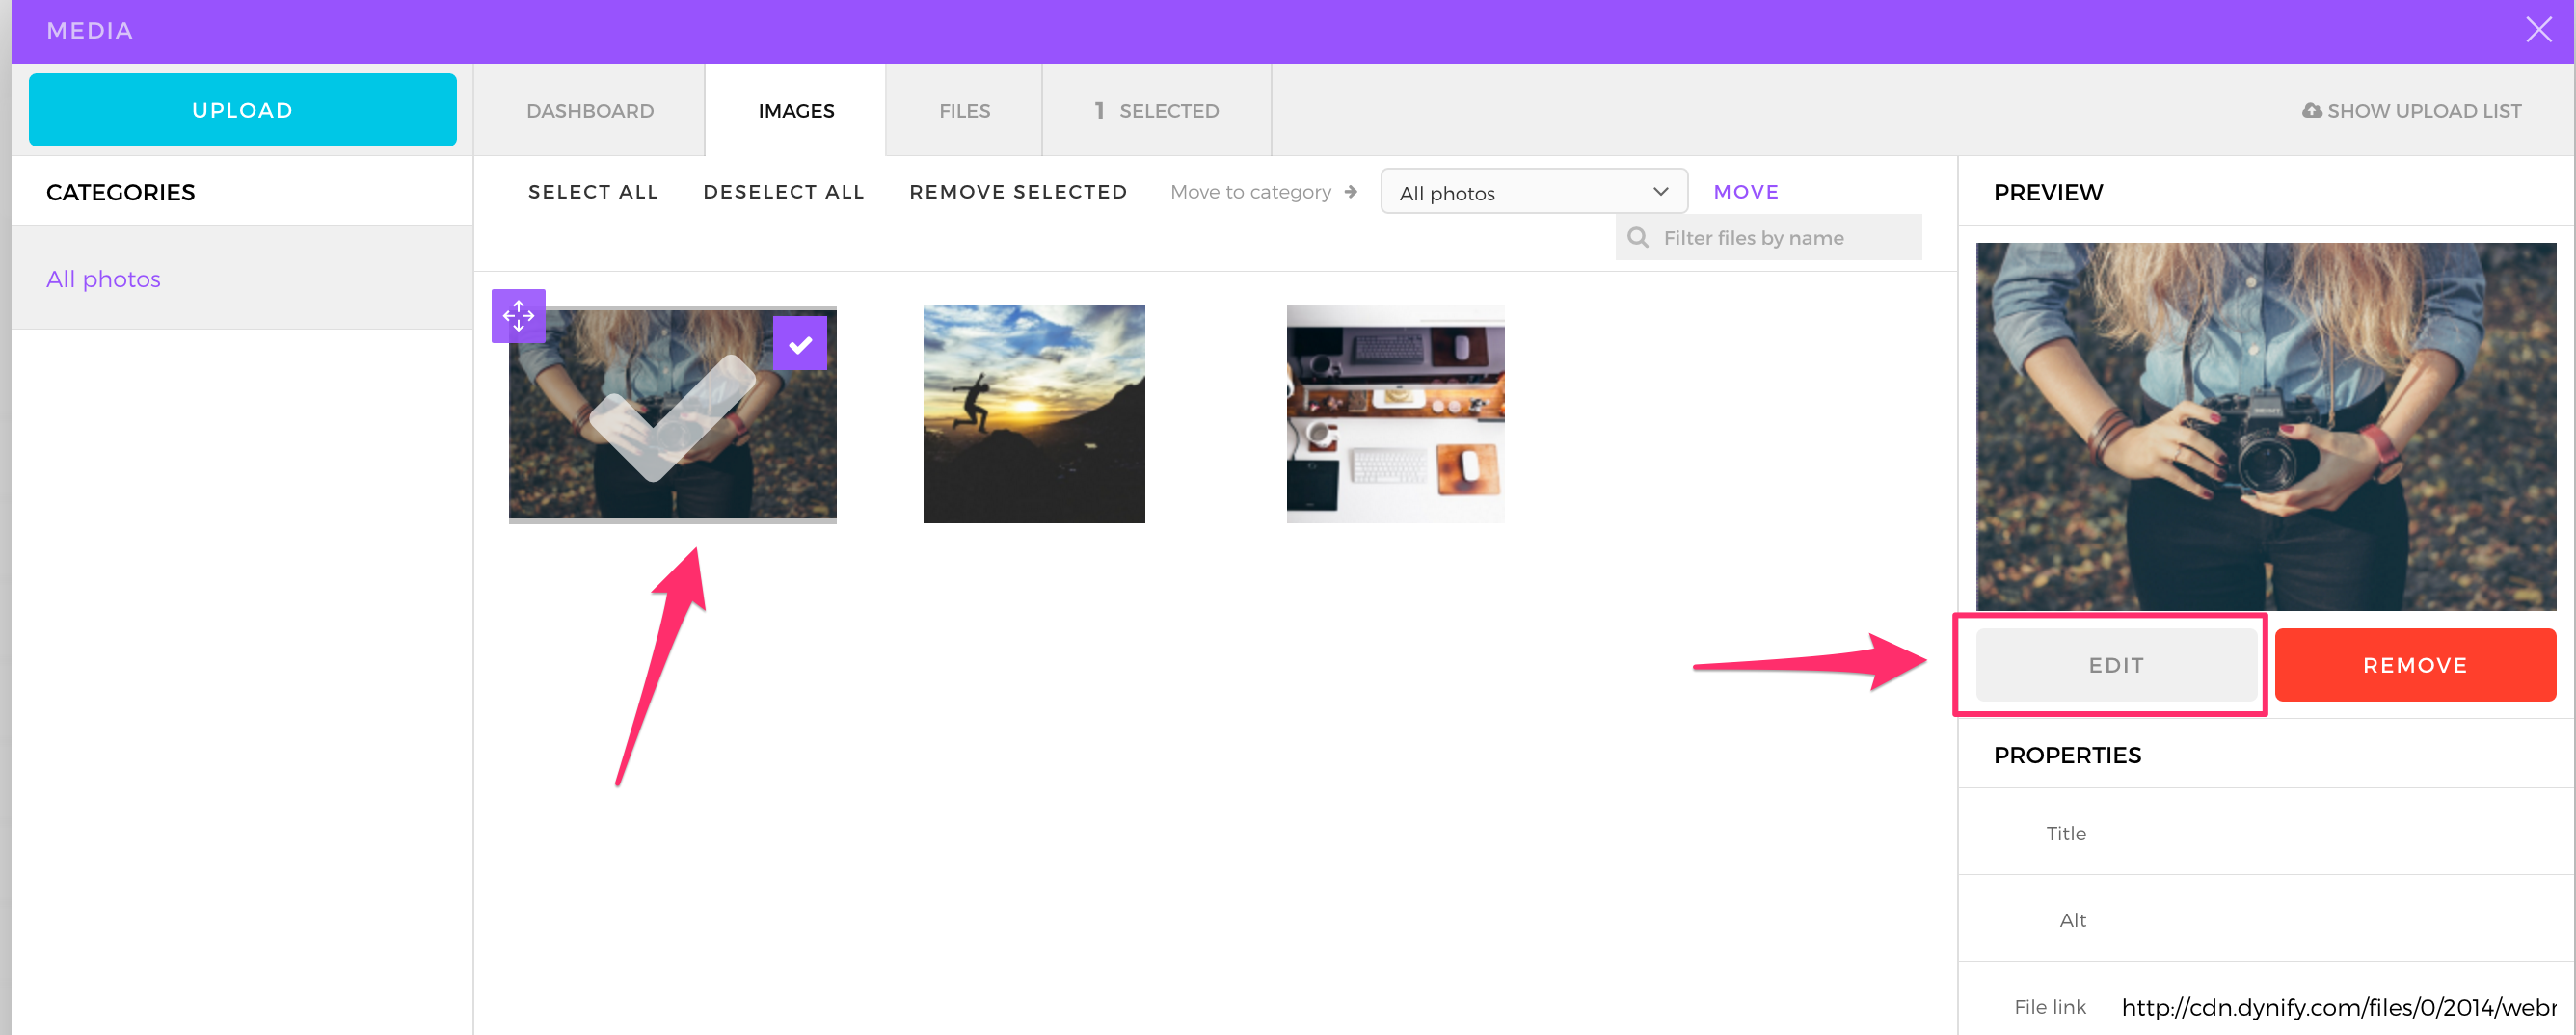Viewport: 2576px width, 1035px height.
Task: Click the selected camera girl thumbnail
Action: pyautogui.click(x=672, y=414)
